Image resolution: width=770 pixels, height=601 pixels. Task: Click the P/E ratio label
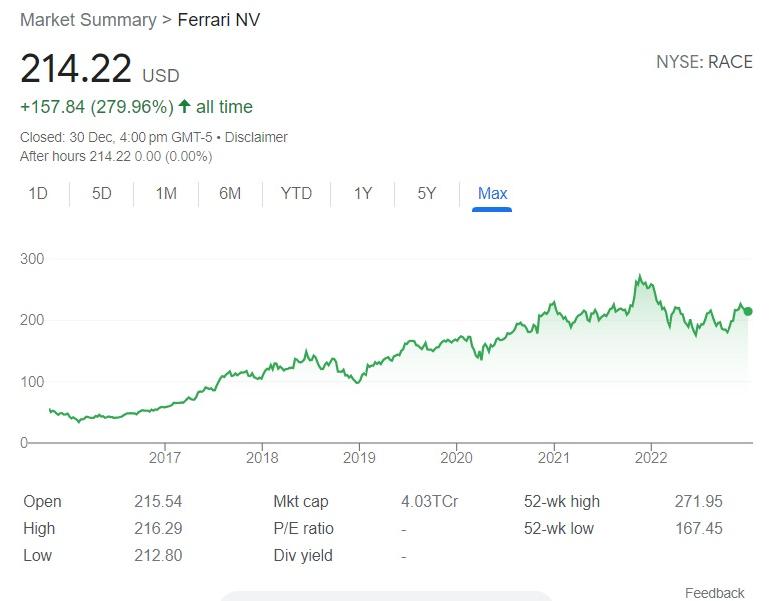pos(303,528)
